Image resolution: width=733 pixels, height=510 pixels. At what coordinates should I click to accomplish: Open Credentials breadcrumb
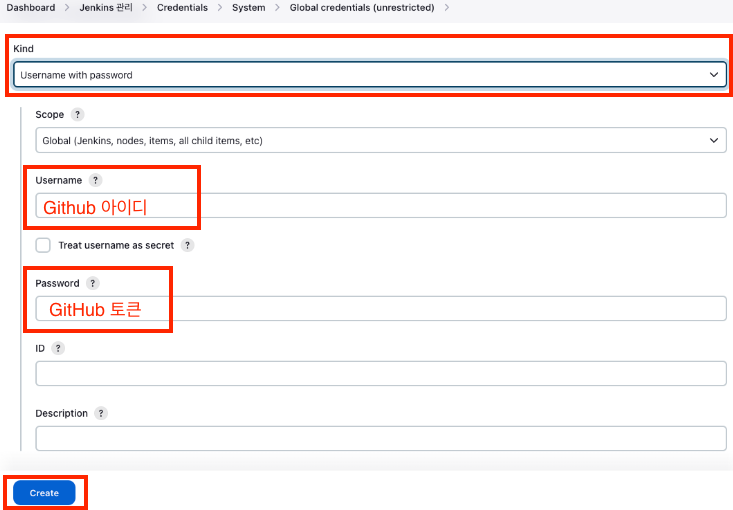pos(182,7)
